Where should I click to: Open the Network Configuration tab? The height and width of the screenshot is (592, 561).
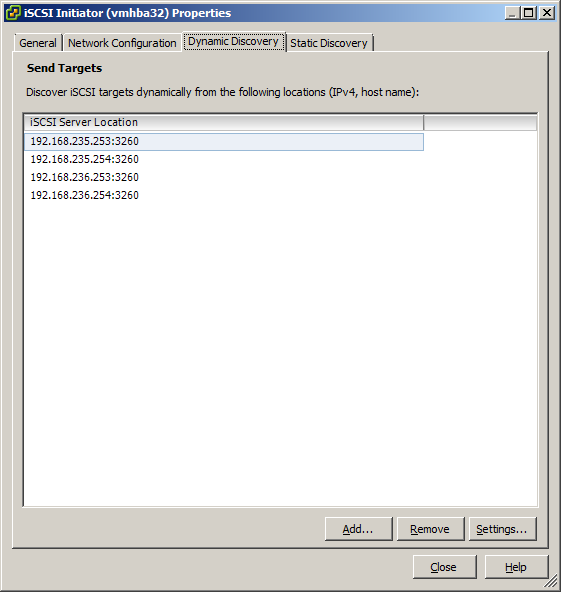click(x=122, y=43)
